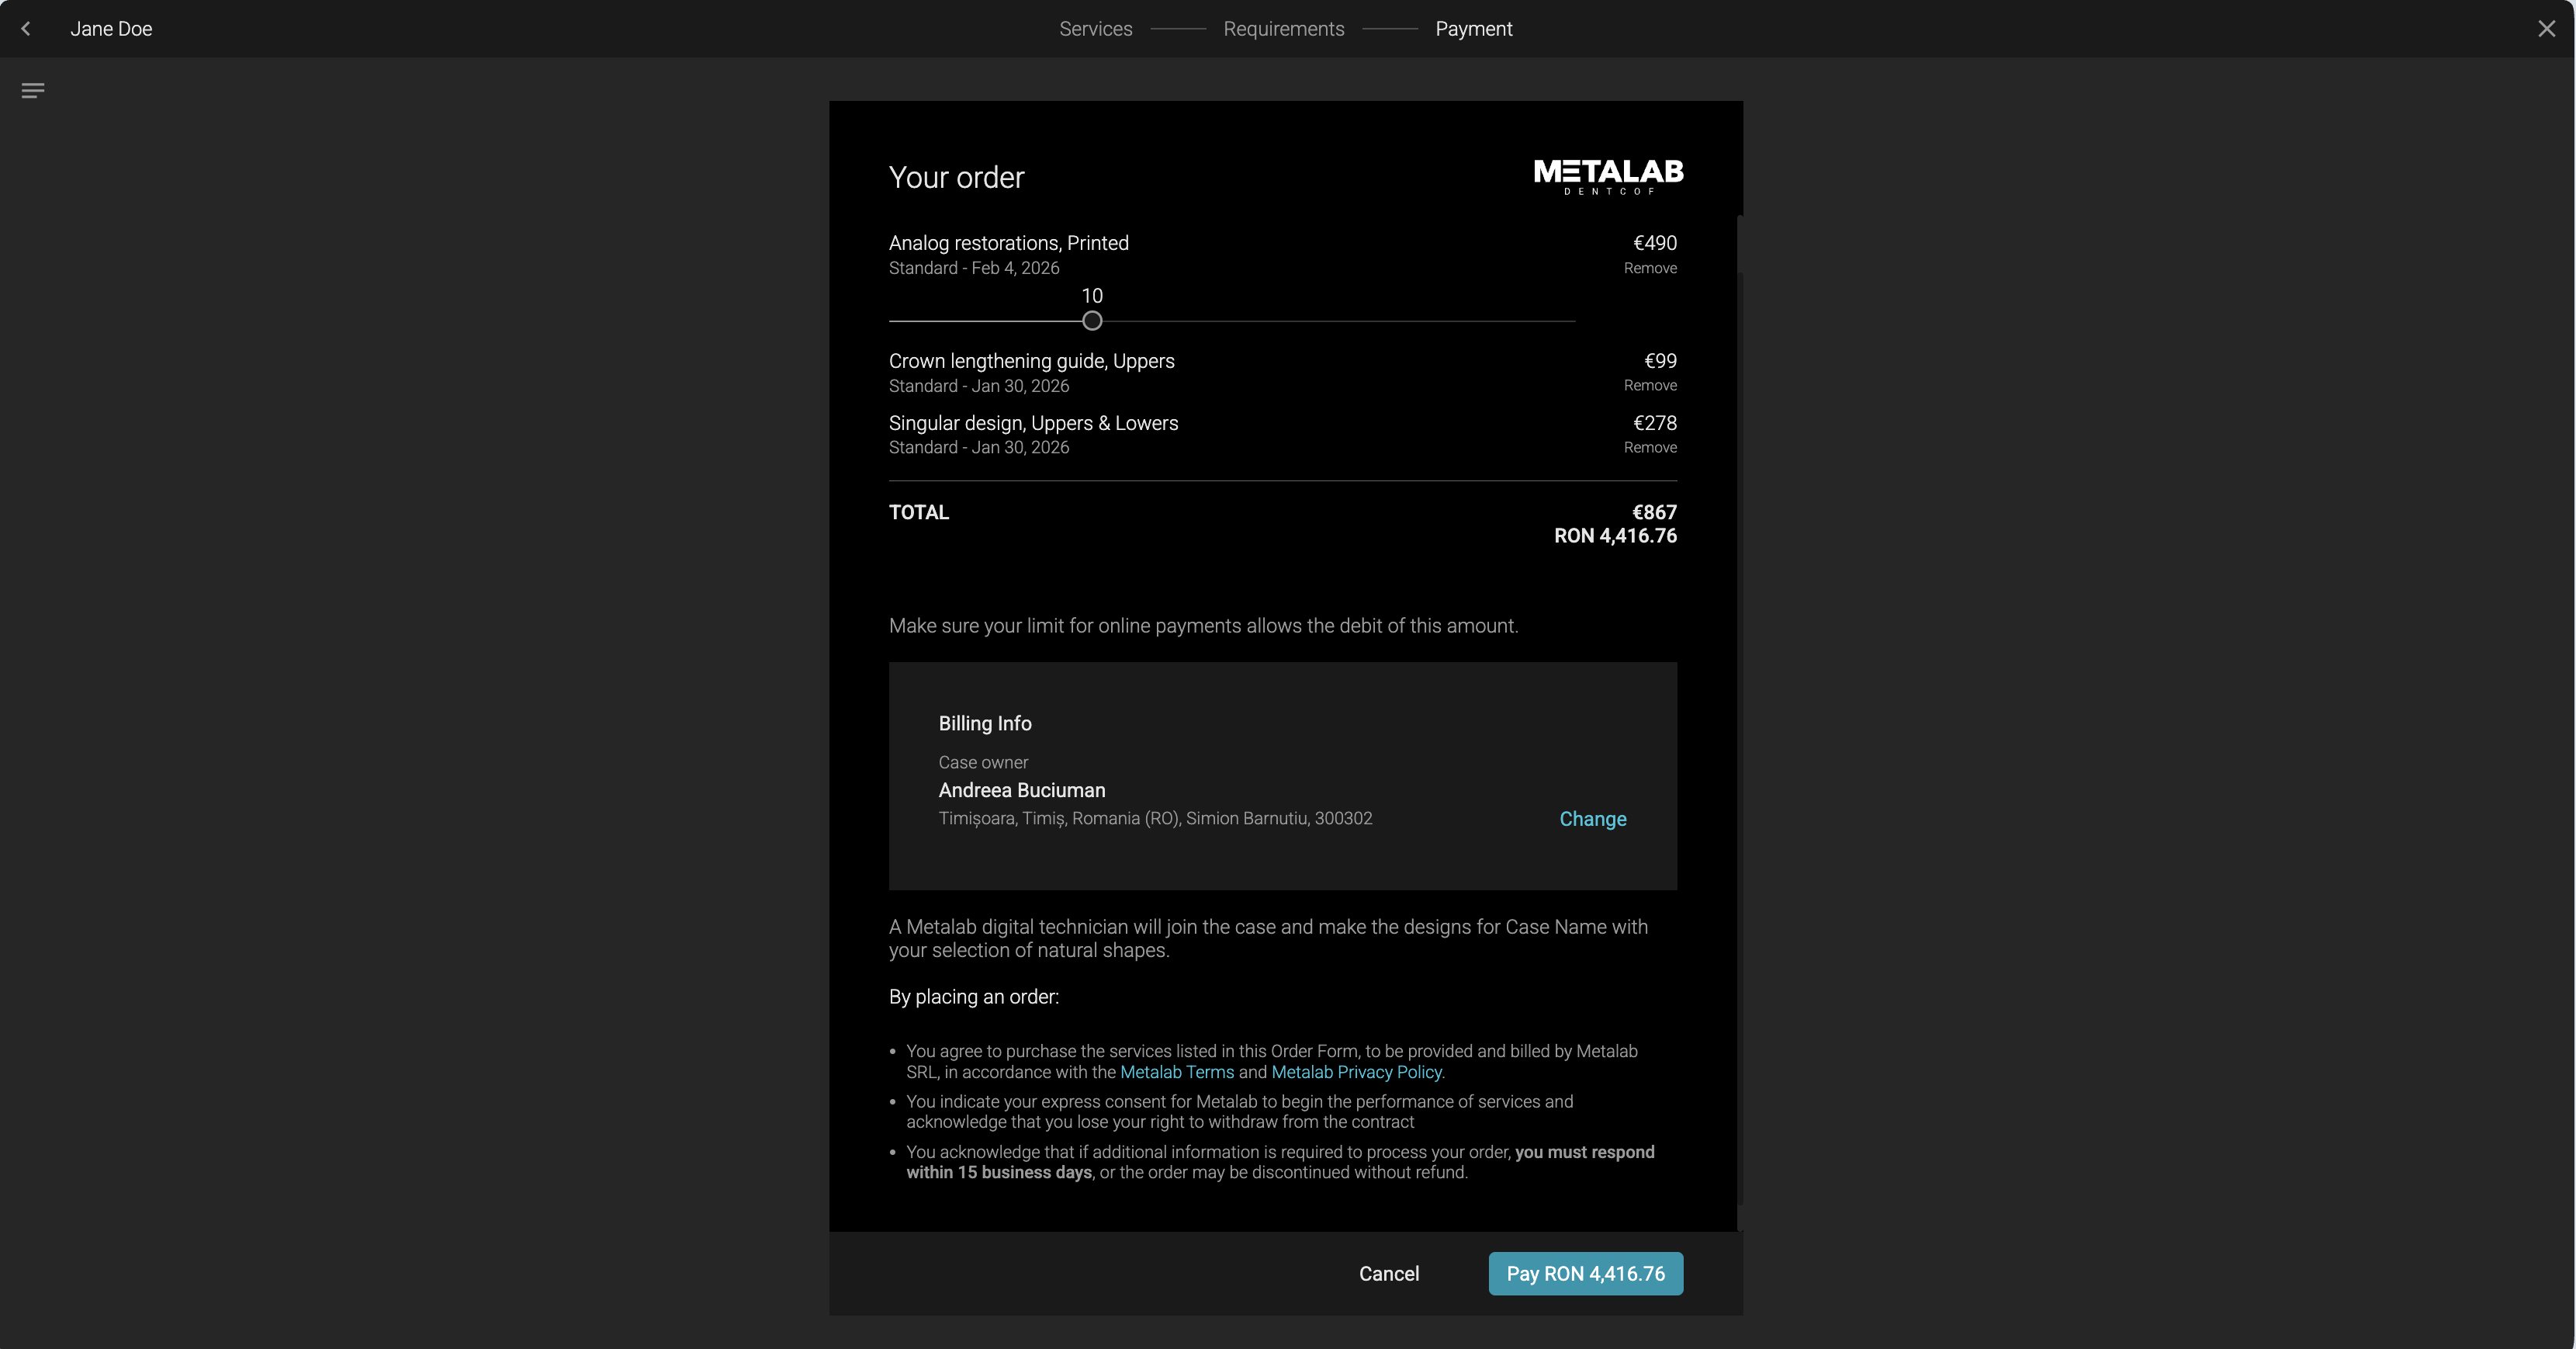Go to the Requirements step
2576x1349 pixels.
pyautogui.click(x=1283, y=29)
